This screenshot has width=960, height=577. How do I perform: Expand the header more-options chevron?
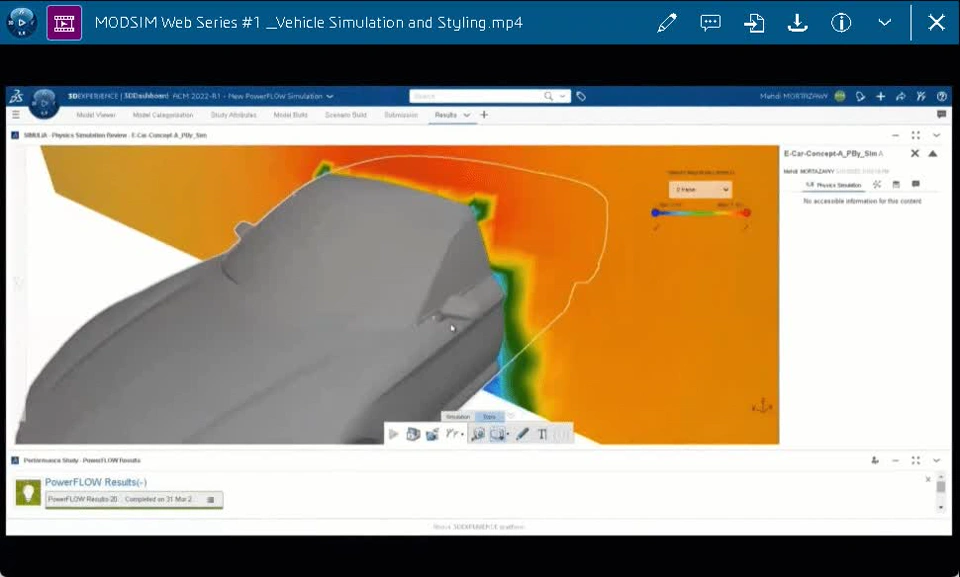[x=885, y=23]
